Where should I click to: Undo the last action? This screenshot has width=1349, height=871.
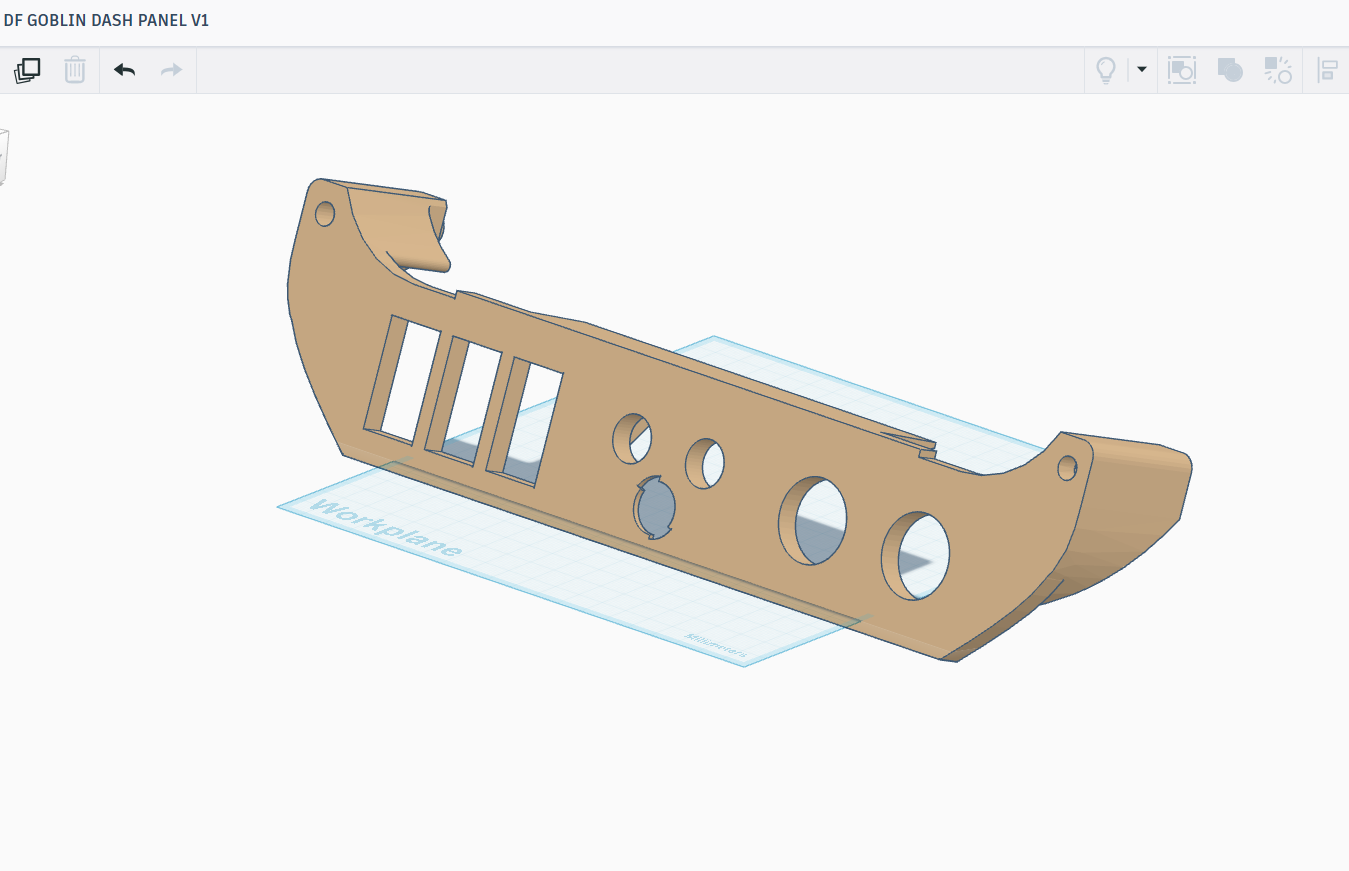[x=124, y=70]
